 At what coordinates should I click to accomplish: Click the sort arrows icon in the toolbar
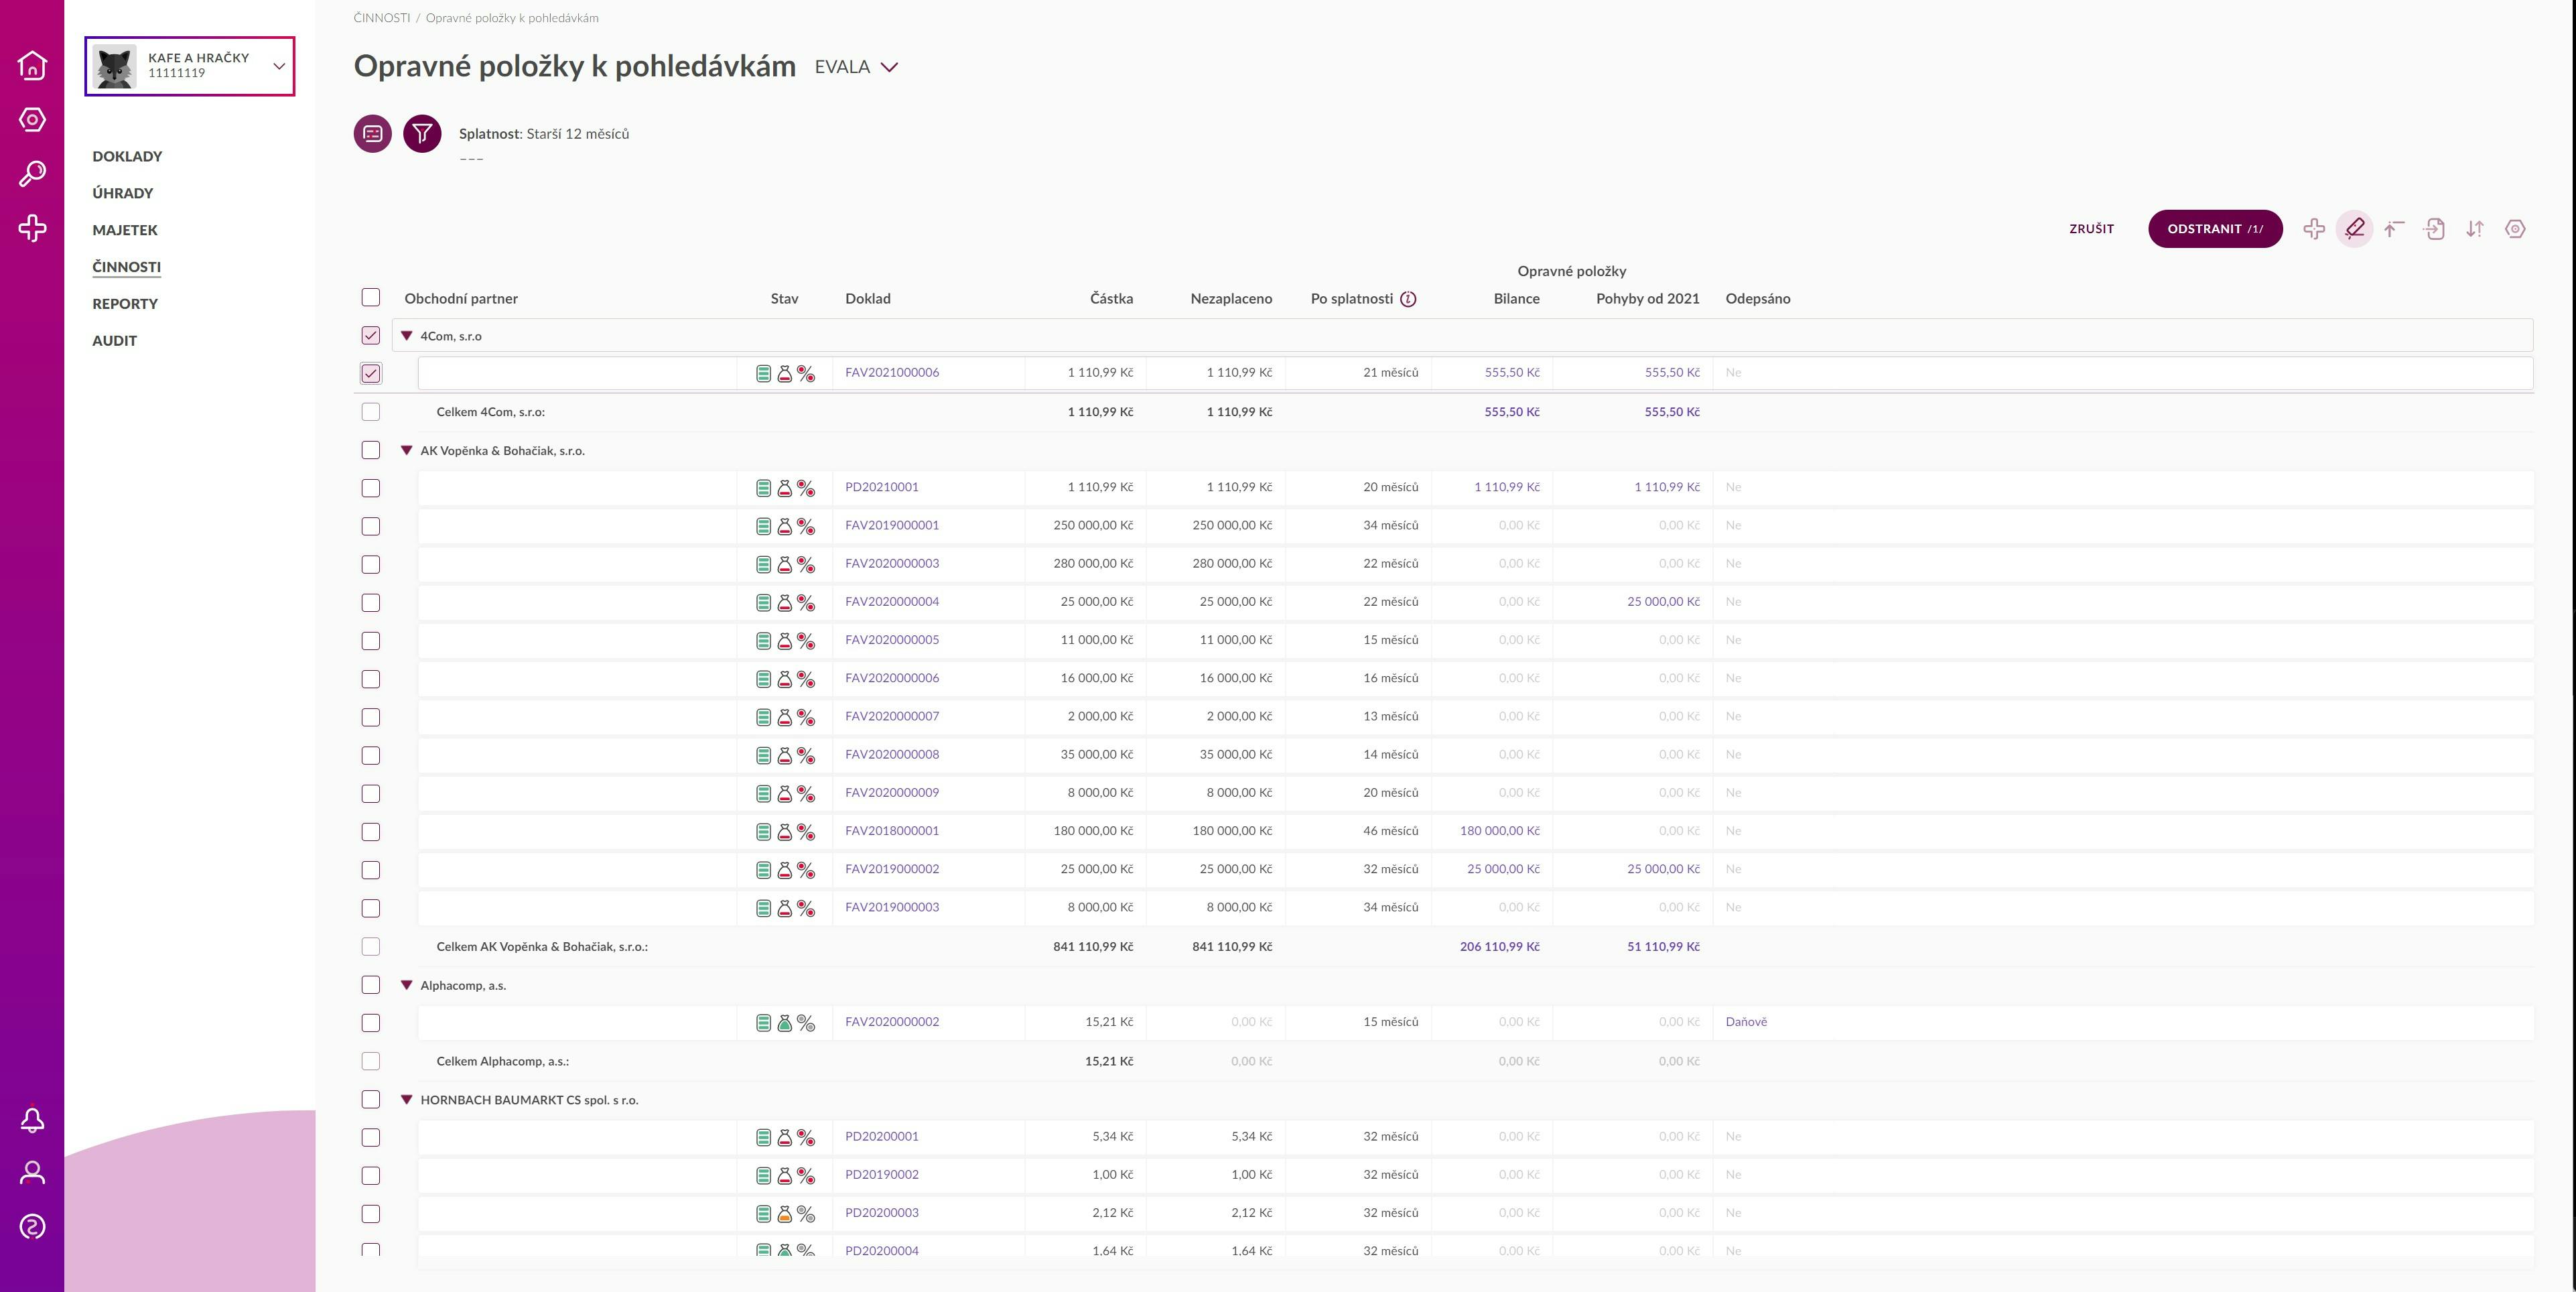click(2475, 229)
